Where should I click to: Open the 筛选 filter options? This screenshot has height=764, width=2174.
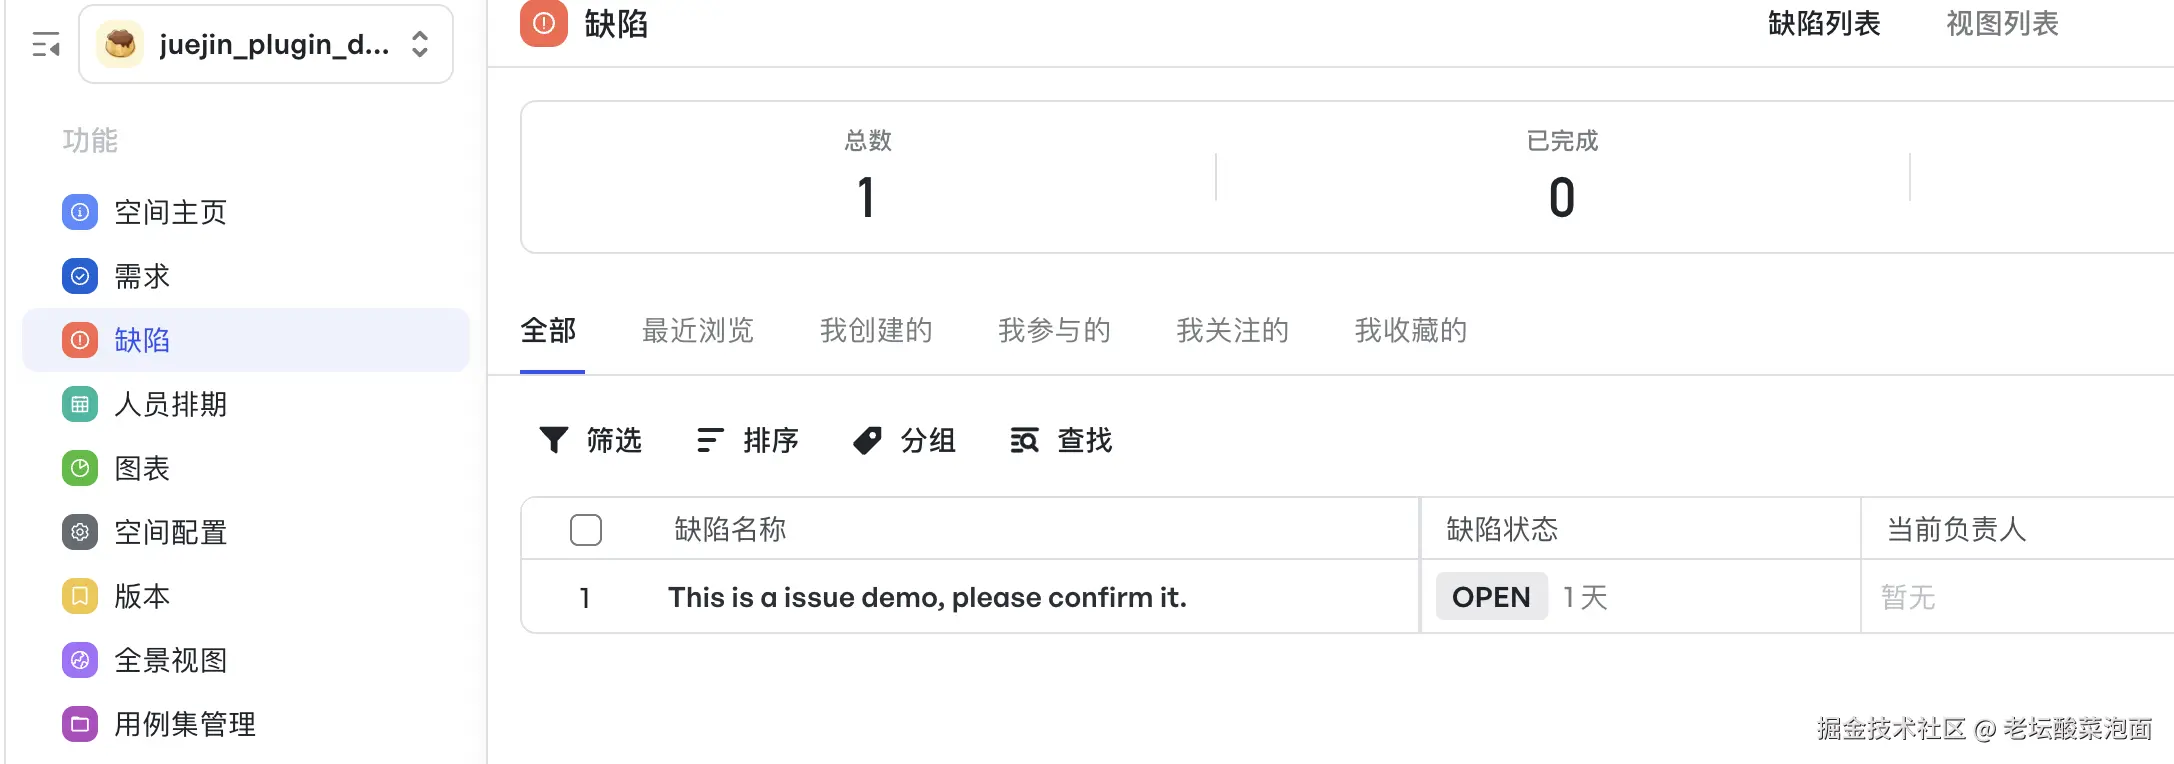[591, 440]
